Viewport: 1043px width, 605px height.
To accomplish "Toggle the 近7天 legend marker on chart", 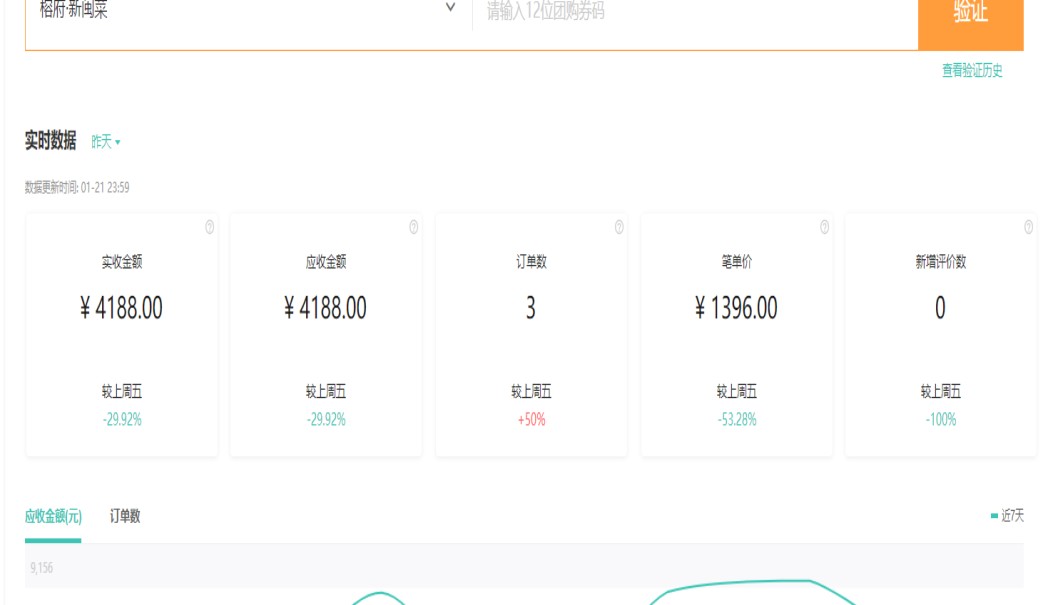I will pos(994,516).
